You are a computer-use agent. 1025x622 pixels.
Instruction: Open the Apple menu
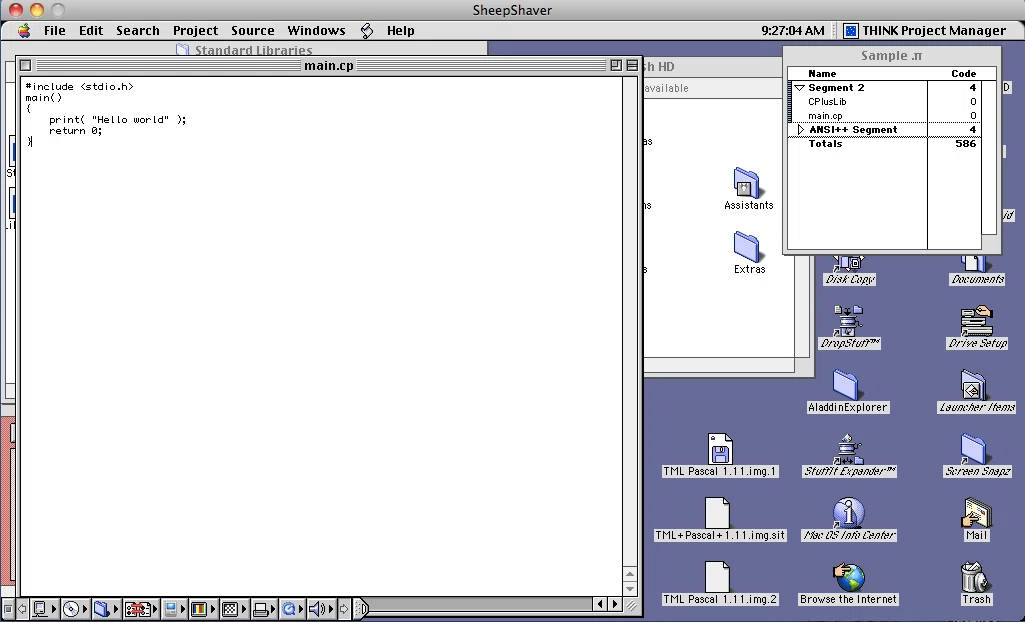pos(24,31)
